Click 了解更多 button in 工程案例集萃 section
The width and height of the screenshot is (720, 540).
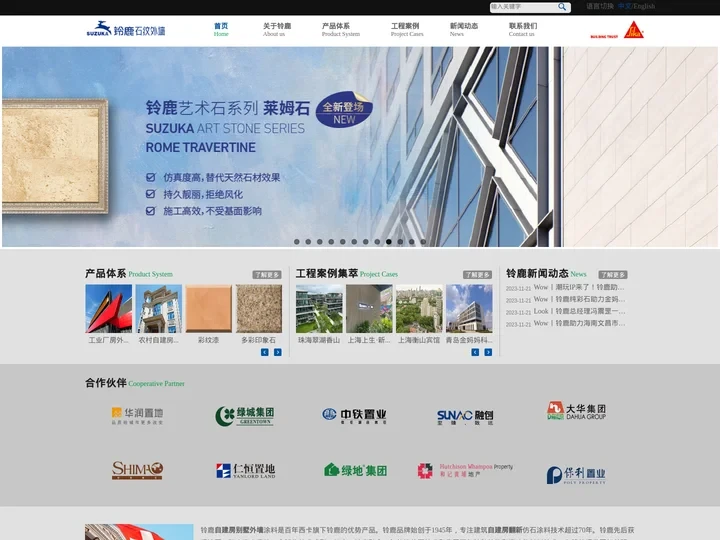(477, 275)
